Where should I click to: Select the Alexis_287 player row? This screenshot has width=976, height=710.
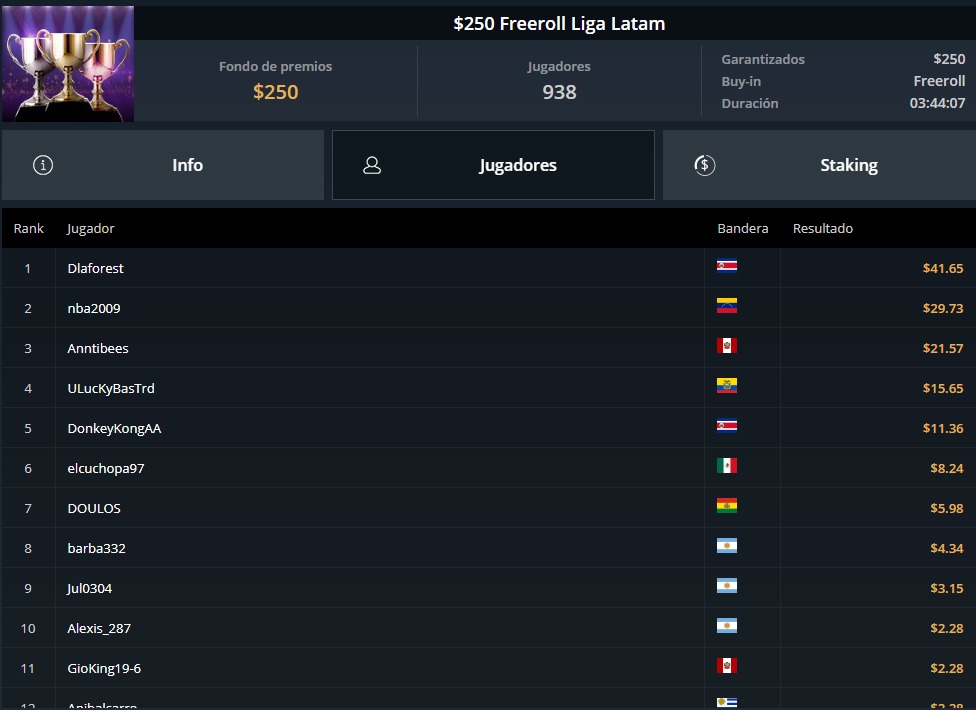click(x=99, y=628)
